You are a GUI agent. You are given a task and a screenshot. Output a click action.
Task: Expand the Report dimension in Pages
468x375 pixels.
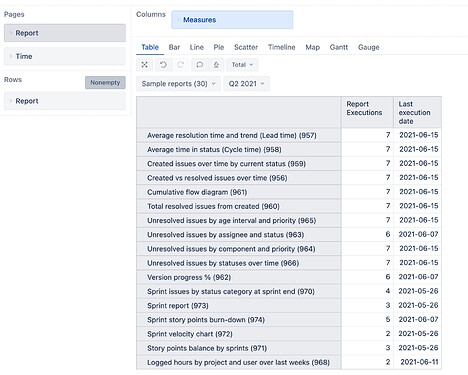(x=65, y=33)
